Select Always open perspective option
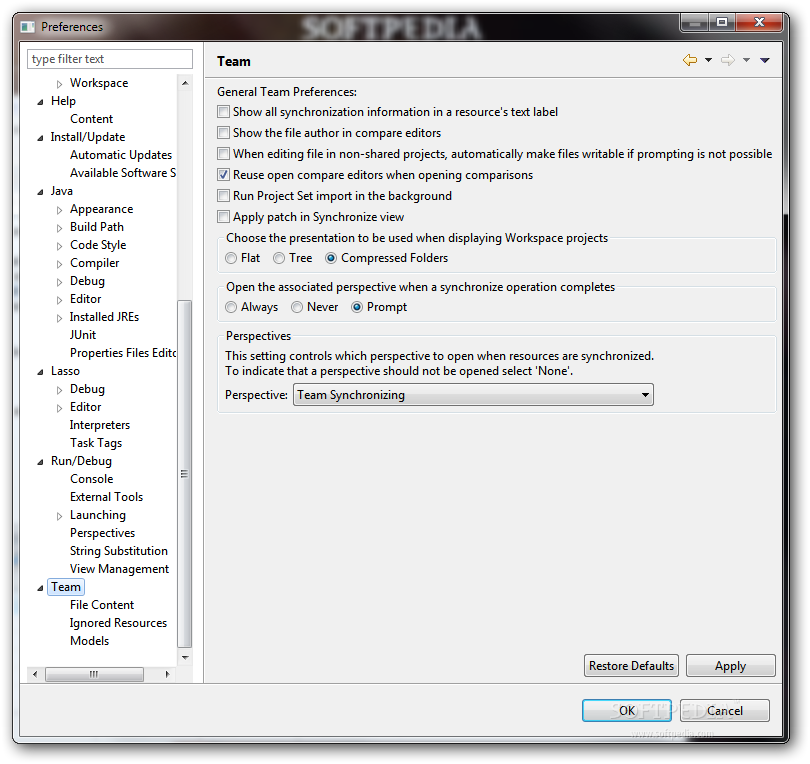Screen dimensions: 810x764 point(231,307)
